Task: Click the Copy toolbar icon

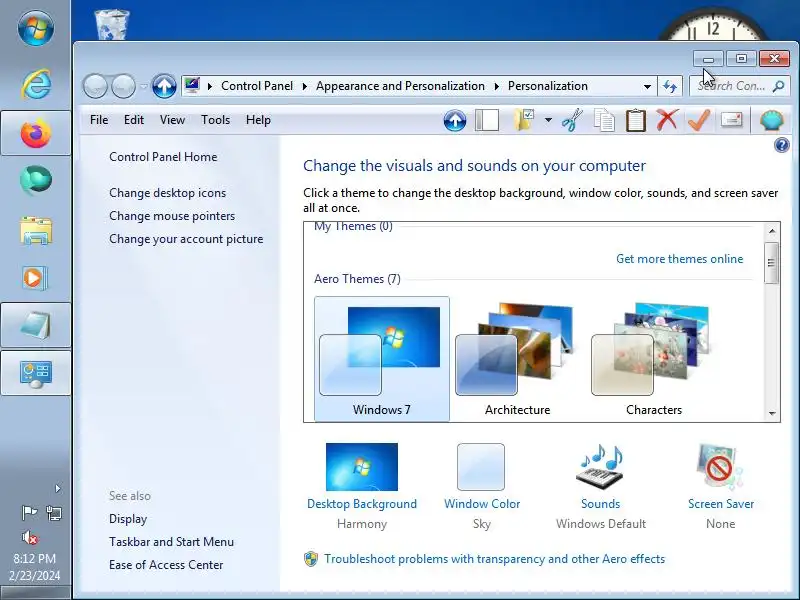Action: (x=604, y=121)
